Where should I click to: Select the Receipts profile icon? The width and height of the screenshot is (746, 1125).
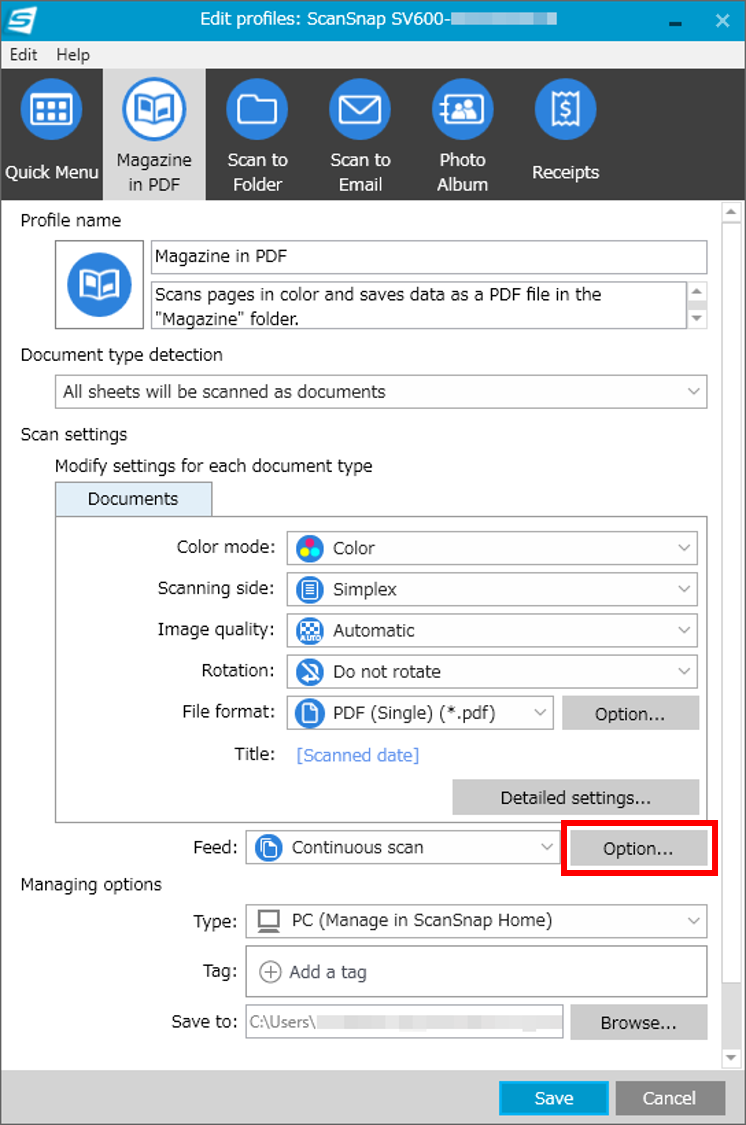565,110
